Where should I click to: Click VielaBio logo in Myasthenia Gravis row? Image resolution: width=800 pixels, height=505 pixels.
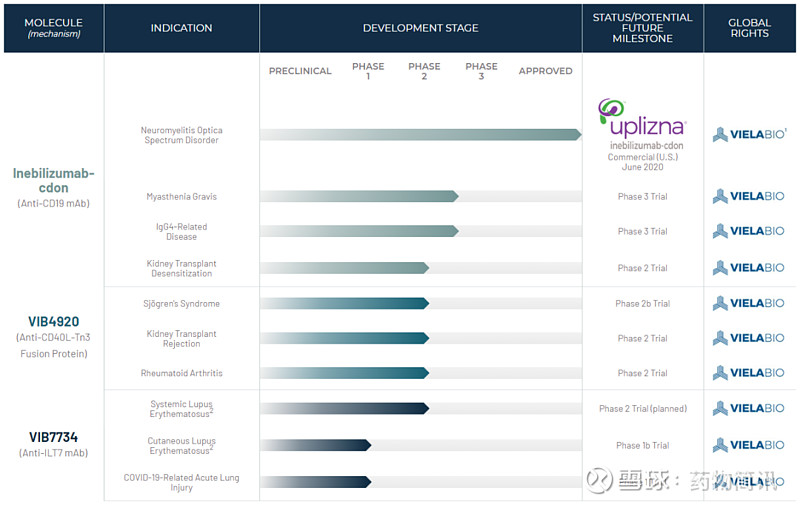point(748,196)
